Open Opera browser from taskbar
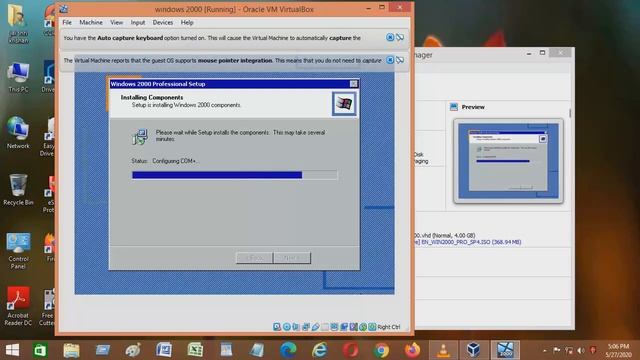The height and width of the screenshot is (360, 640). [350, 350]
